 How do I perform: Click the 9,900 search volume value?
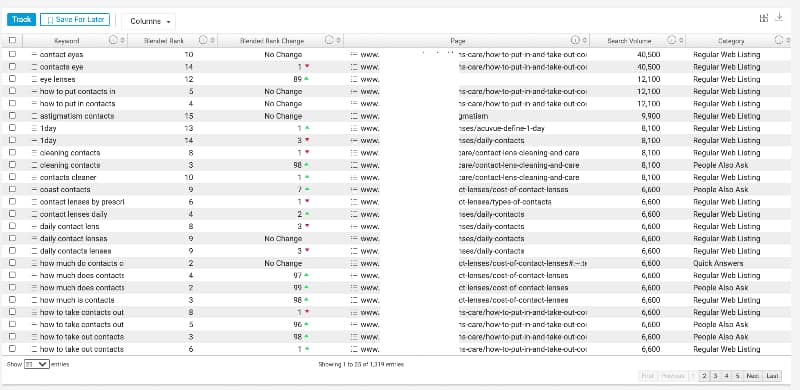(x=651, y=116)
